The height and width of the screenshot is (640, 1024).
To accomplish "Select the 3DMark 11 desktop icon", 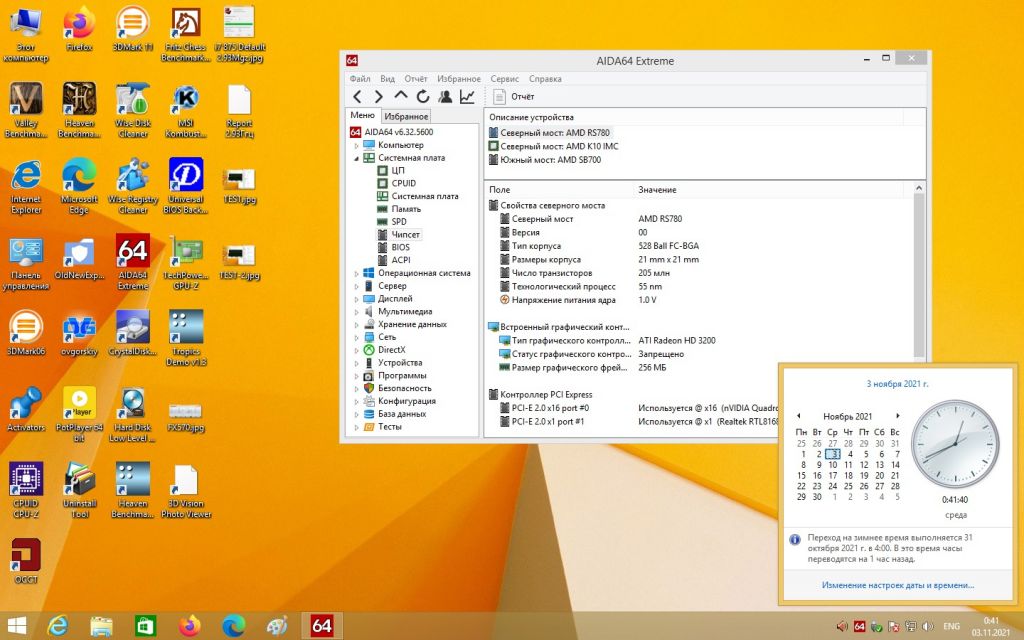I will click(x=133, y=29).
